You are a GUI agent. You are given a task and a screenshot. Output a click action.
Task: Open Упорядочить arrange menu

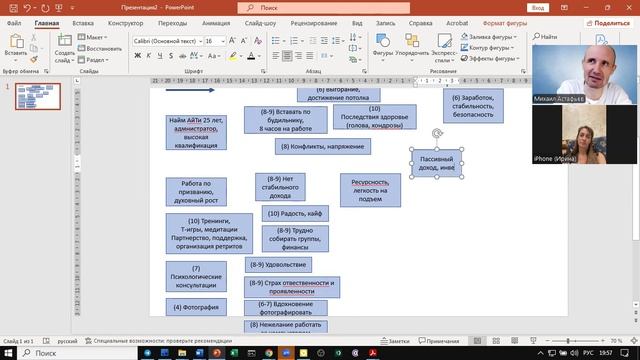[412, 48]
